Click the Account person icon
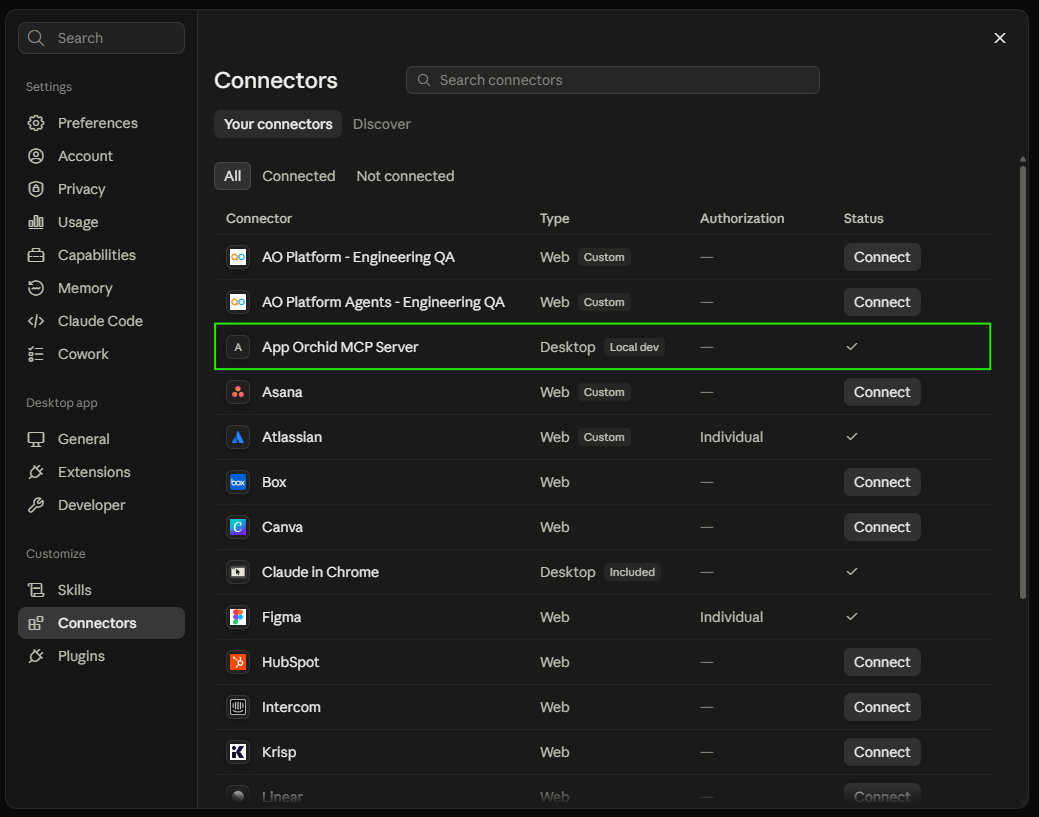Image resolution: width=1039 pixels, height=817 pixels. click(x=36, y=156)
